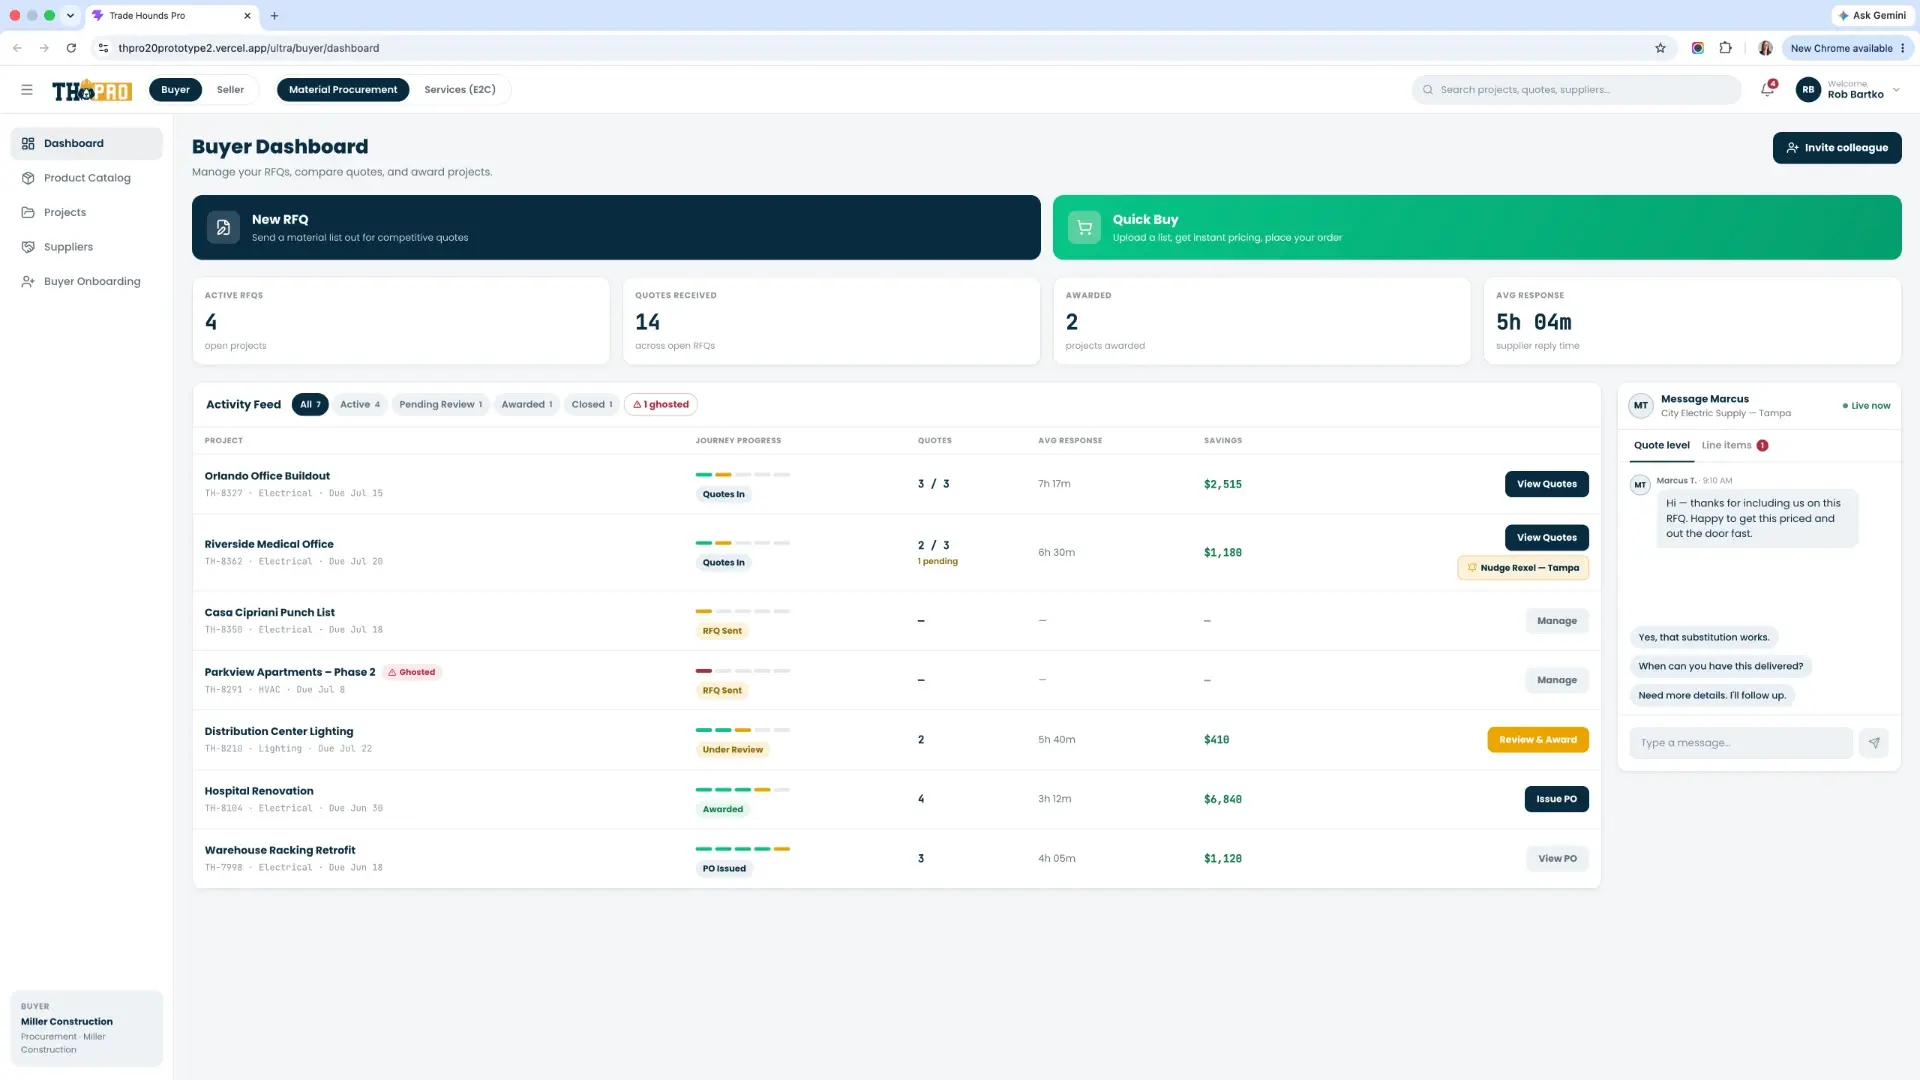
Task: Click the Chrome profile picture icon
Action: coord(1765,48)
